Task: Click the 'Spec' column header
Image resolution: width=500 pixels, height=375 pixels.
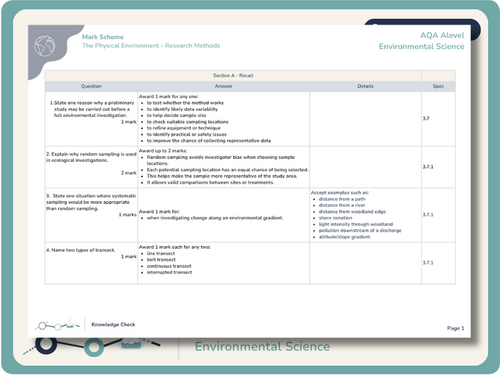Action: (x=438, y=86)
